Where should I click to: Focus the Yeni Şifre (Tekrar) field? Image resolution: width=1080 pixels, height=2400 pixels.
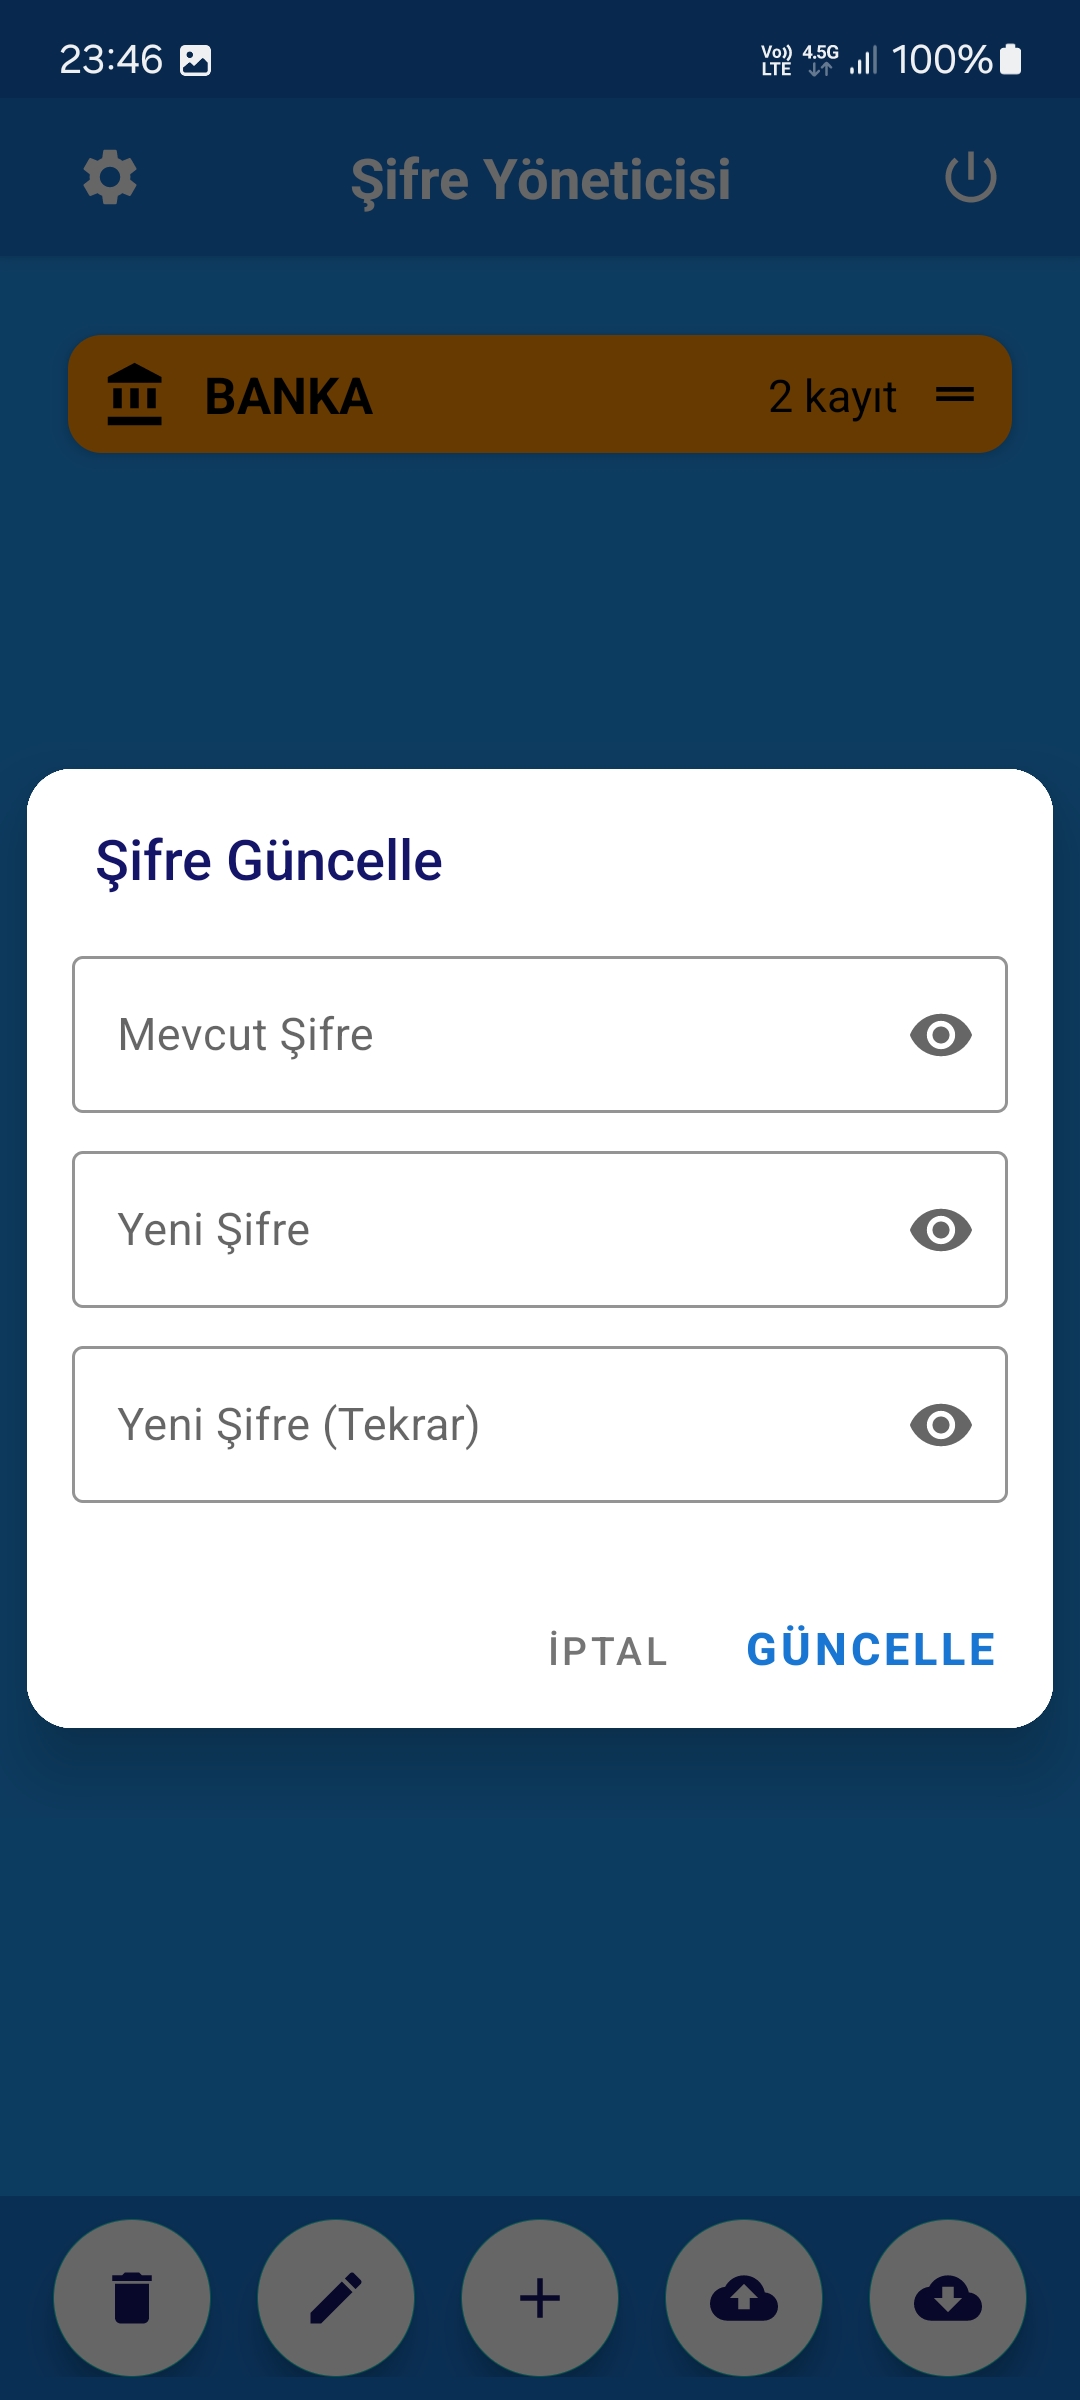pyautogui.click(x=480, y=1425)
